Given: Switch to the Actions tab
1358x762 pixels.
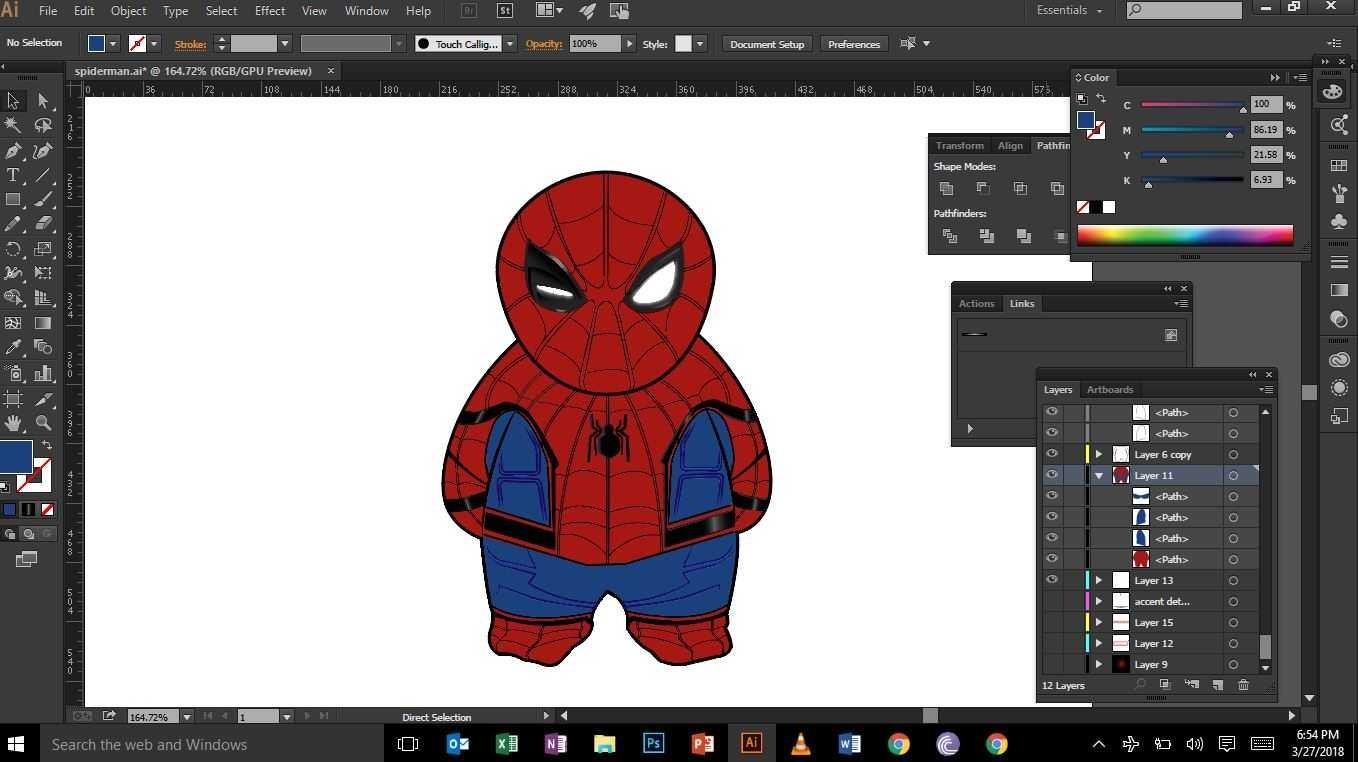Looking at the screenshot, I should click(976, 303).
